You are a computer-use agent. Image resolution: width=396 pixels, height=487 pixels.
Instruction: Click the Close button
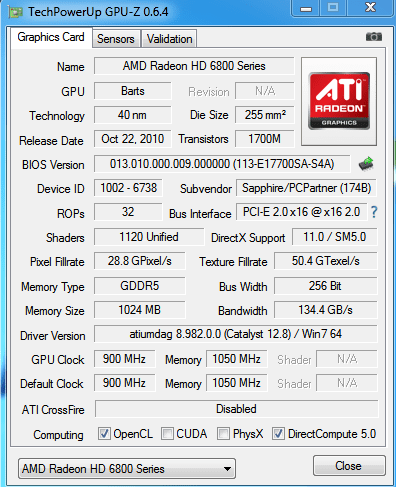pyautogui.click(x=349, y=466)
